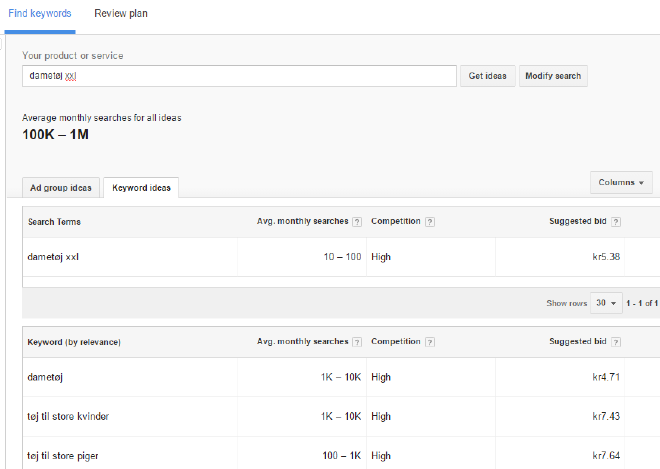Click help icon beside Avg. monthly searches in Search Terms table
The height and width of the screenshot is (469, 660).
pyautogui.click(x=358, y=222)
